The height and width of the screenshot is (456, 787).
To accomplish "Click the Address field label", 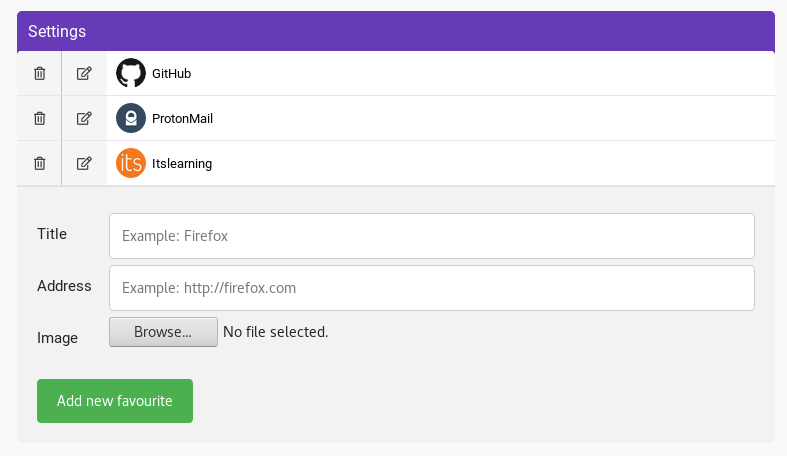I will pos(64,286).
